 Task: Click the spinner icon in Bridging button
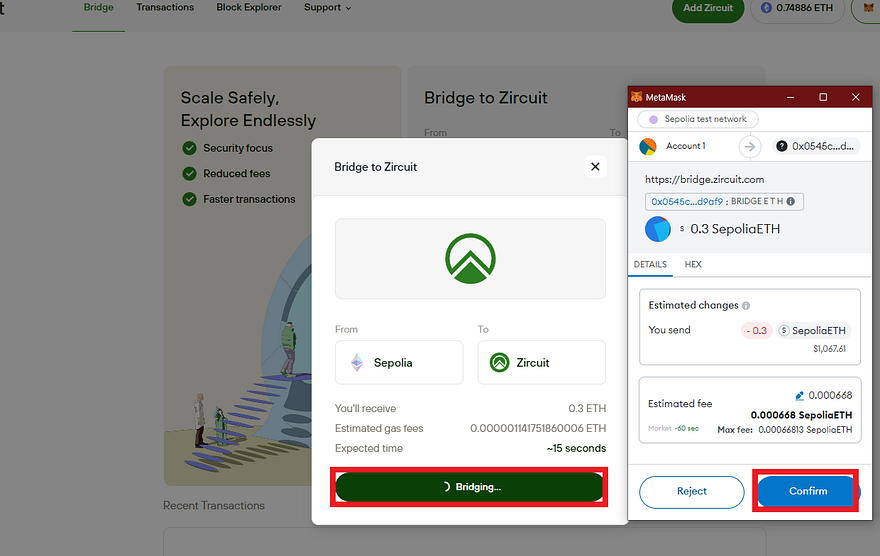(x=446, y=487)
